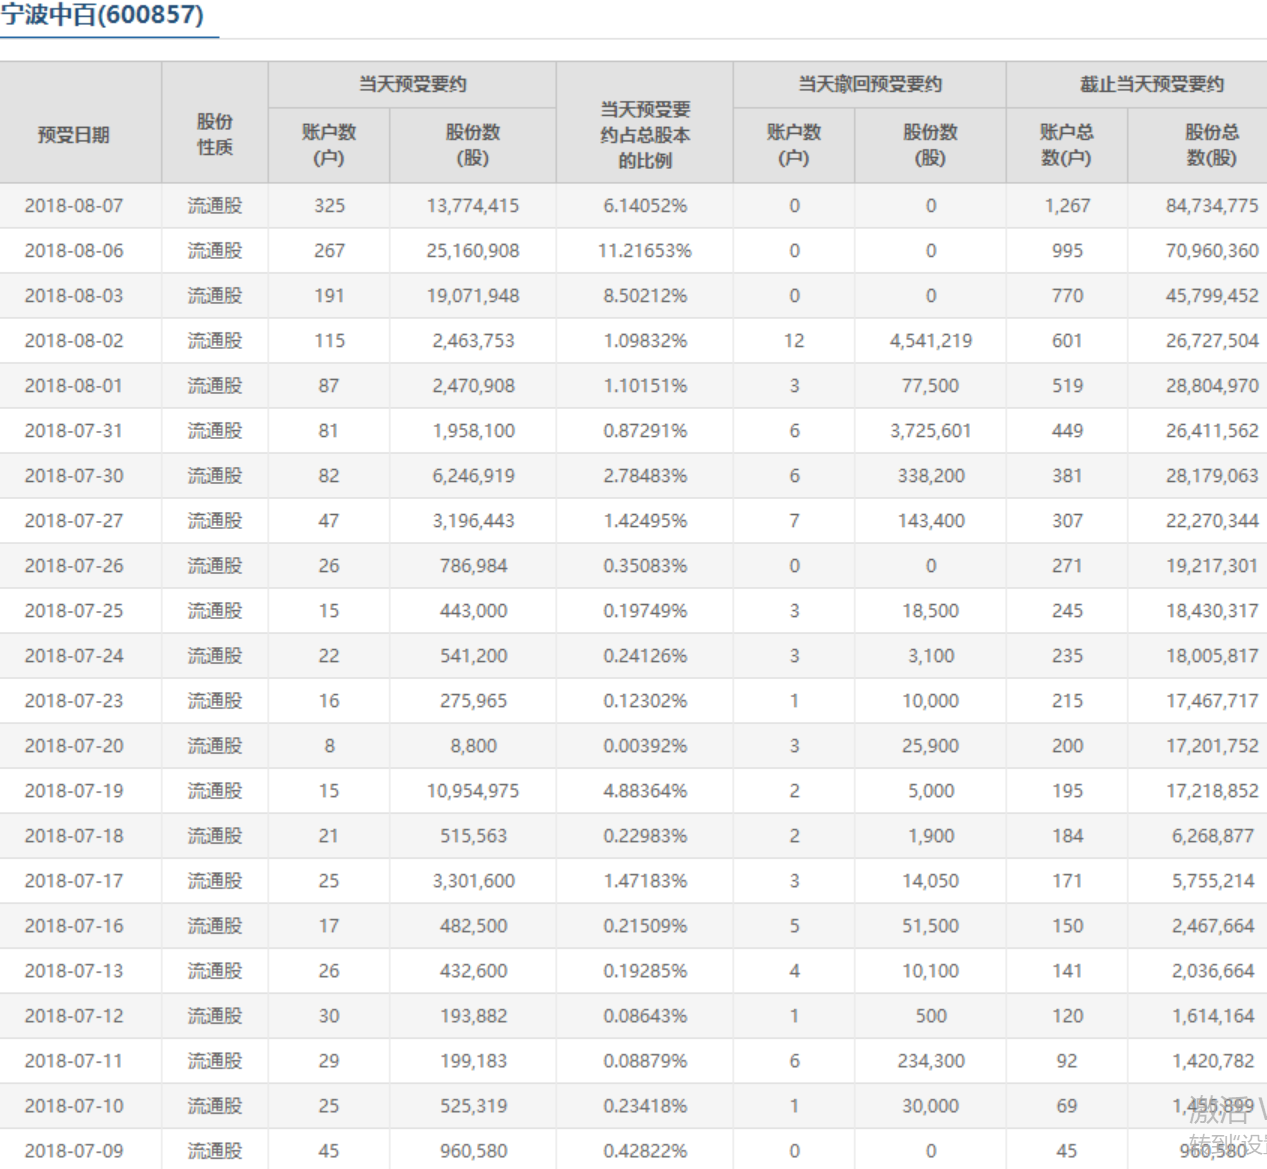
Task: Click withdrawn shares 3,725,601
Action: [x=931, y=431]
